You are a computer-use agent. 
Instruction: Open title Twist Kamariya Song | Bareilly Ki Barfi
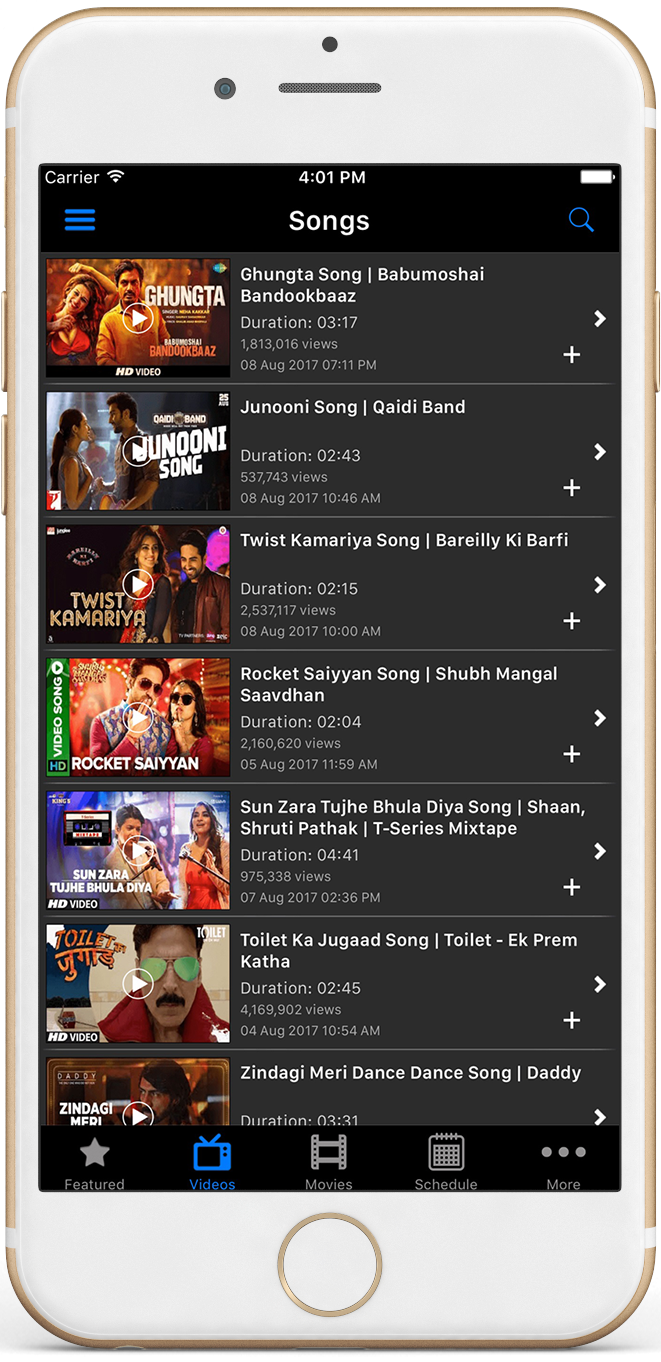404,540
